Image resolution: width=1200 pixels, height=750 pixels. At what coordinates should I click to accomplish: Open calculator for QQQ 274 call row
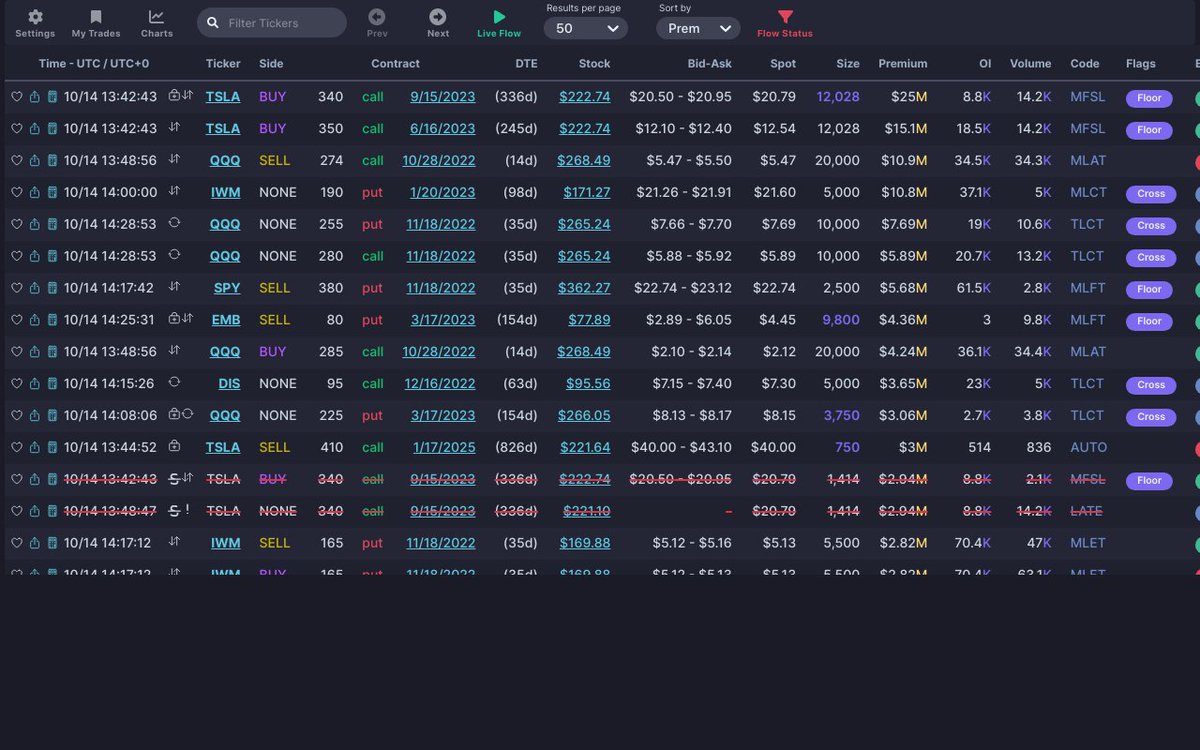pos(52,161)
